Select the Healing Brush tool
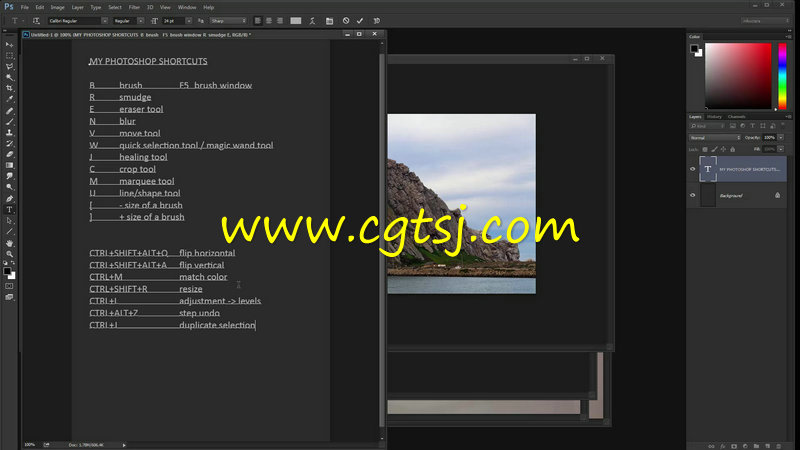 coord(9,111)
